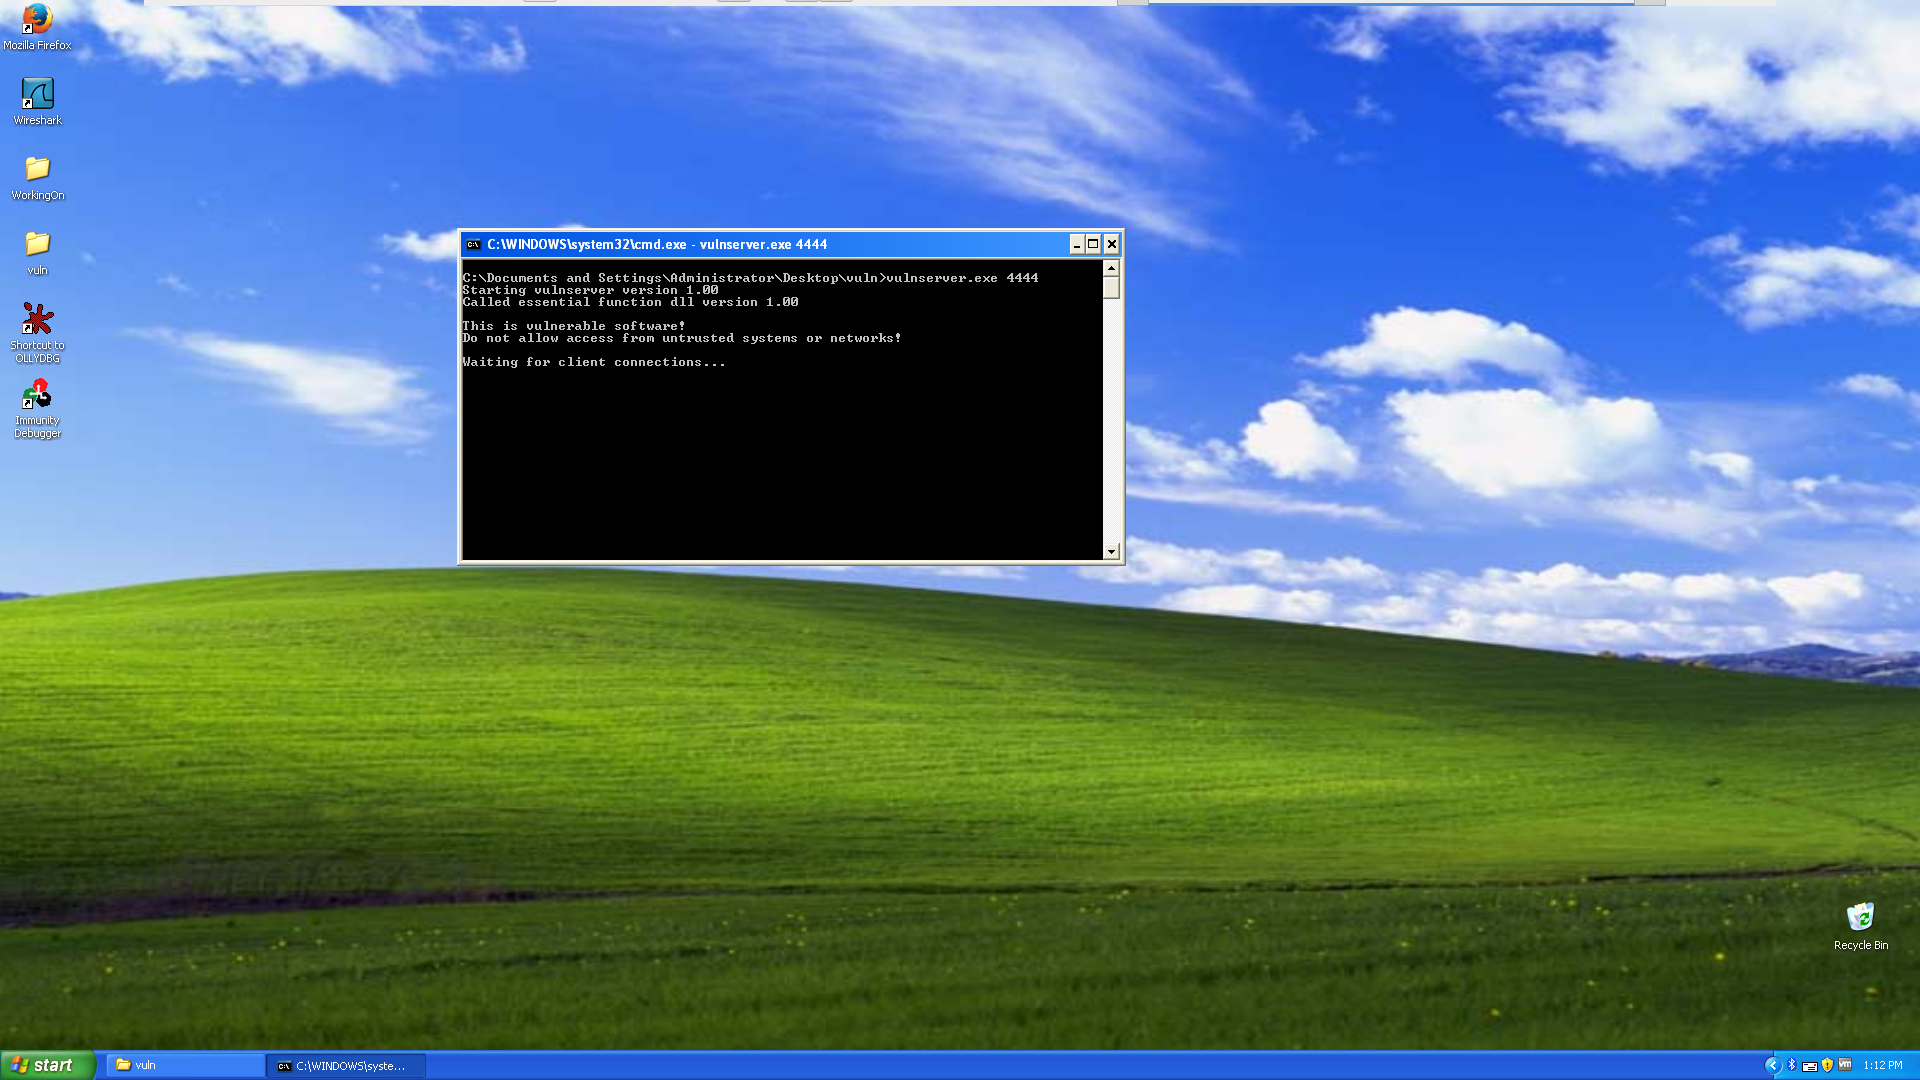Launch the Shortcut to OLLYDBG
This screenshot has width=1920, height=1080.
click(37, 320)
